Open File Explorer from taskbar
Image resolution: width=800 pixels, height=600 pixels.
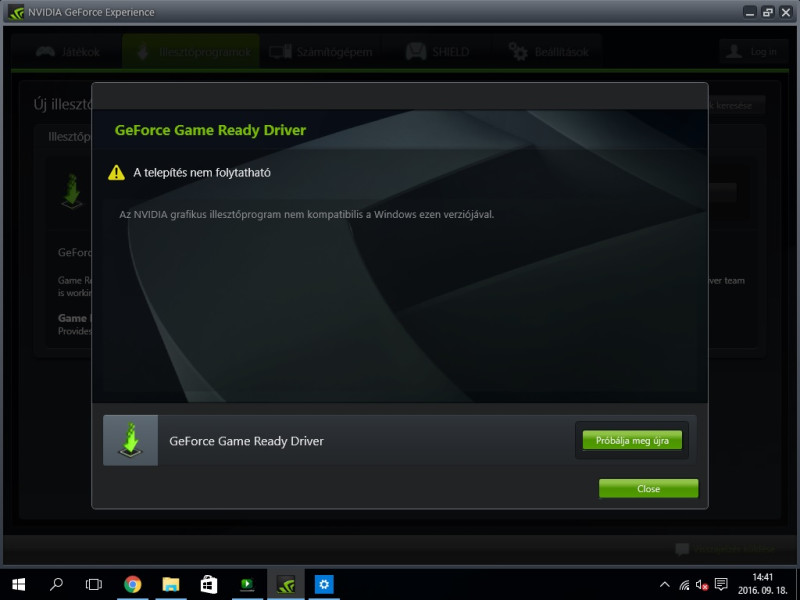pos(171,584)
